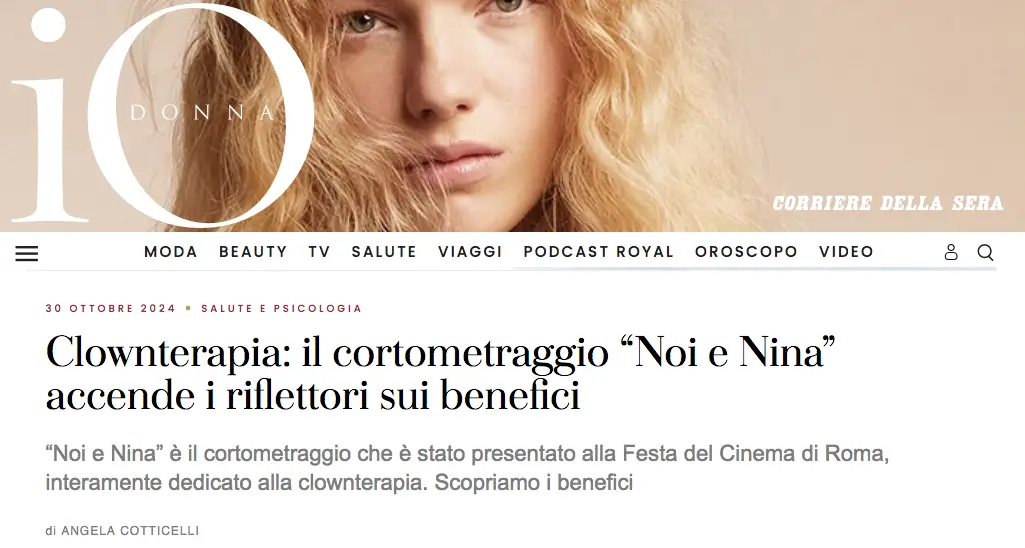Click the 30 OTTOBRE 2024 date label
1025x548 pixels.
(110, 308)
